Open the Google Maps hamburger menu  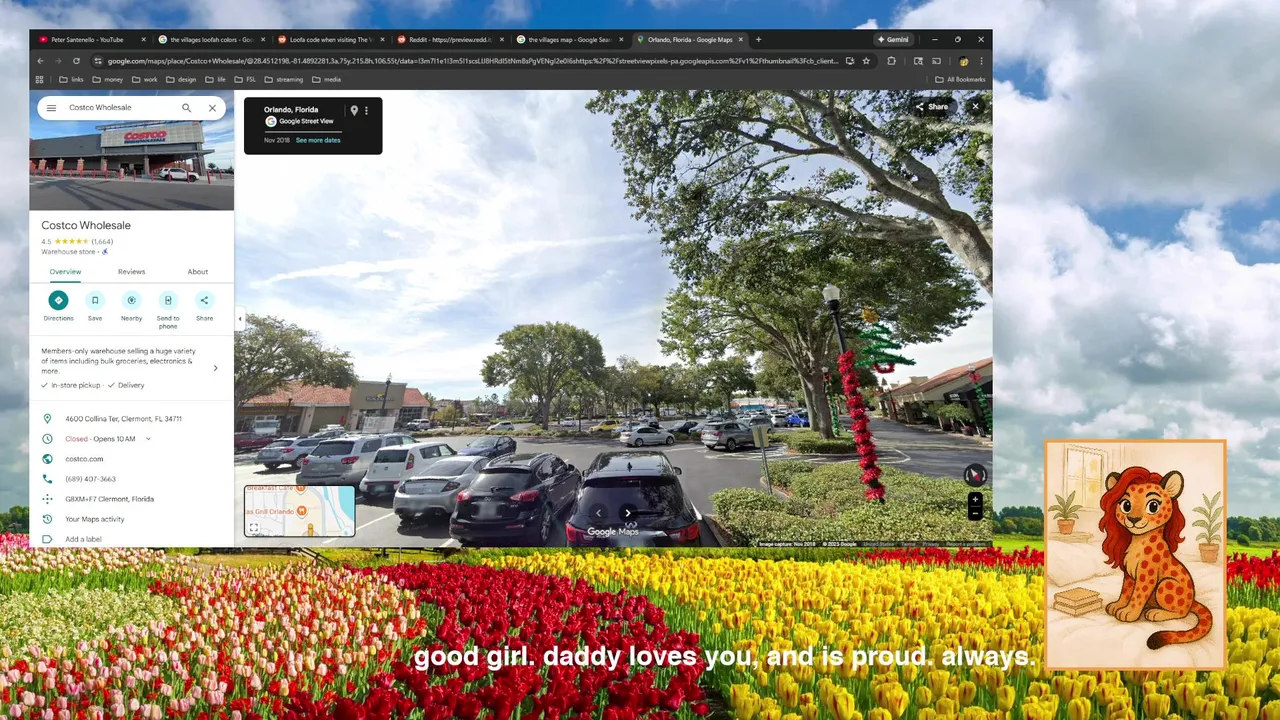51,108
